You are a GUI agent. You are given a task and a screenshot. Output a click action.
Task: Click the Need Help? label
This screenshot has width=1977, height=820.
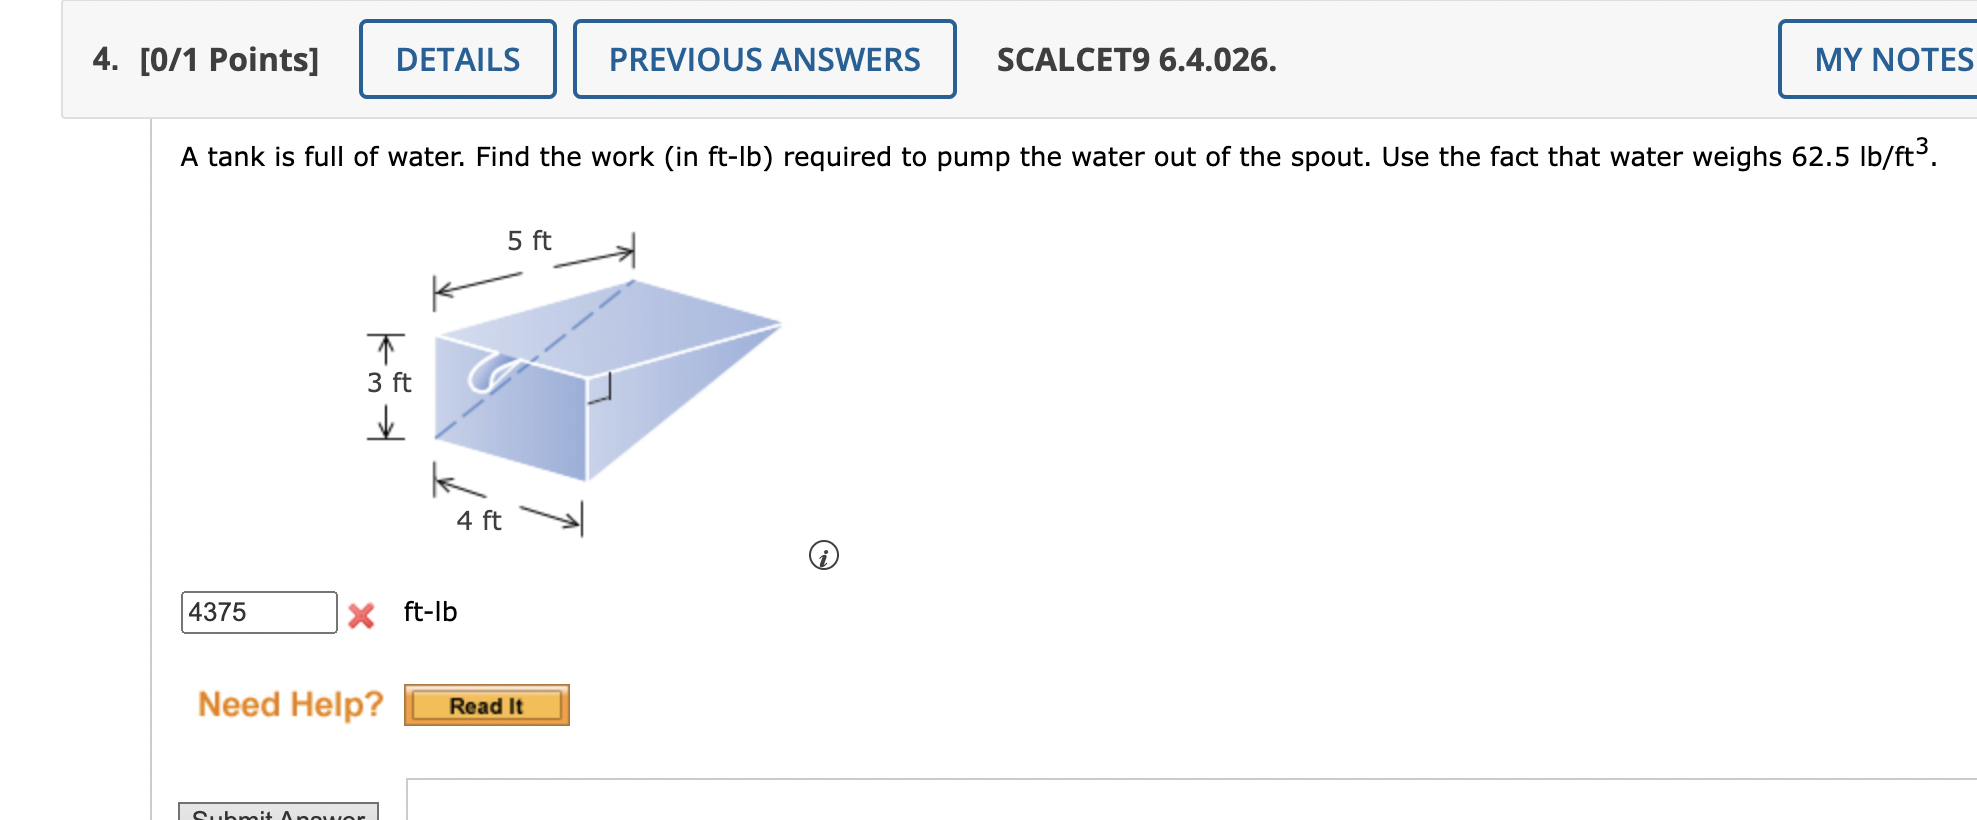[289, 704]
